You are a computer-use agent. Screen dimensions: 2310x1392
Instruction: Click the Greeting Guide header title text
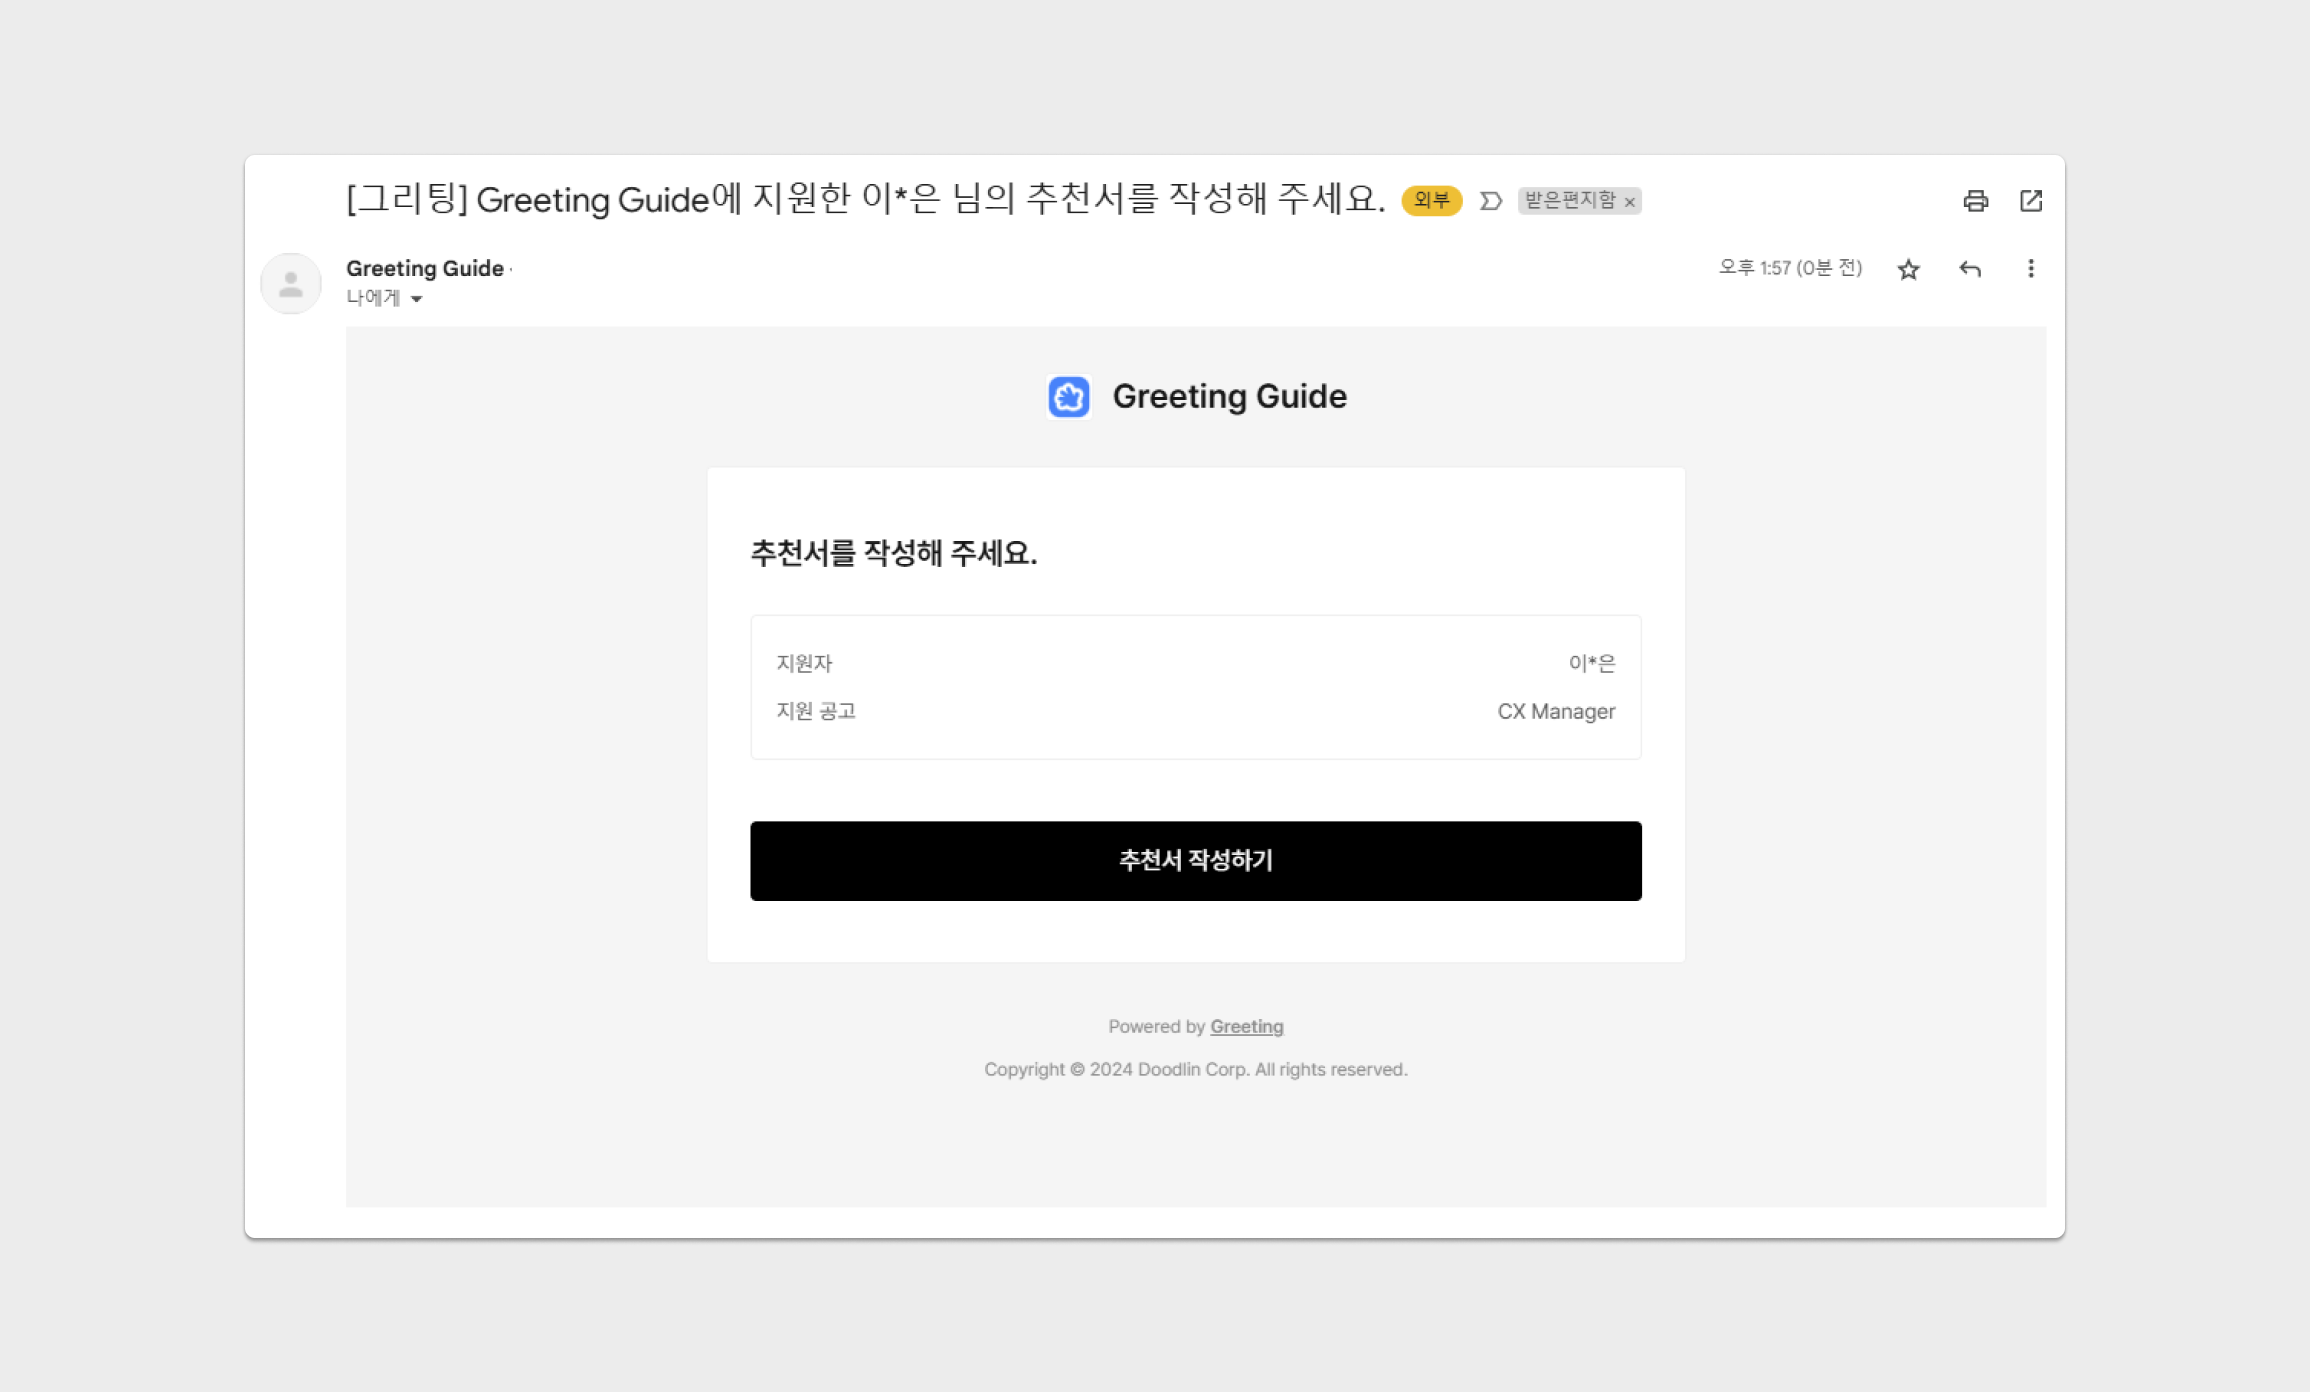click(1229, 397)
